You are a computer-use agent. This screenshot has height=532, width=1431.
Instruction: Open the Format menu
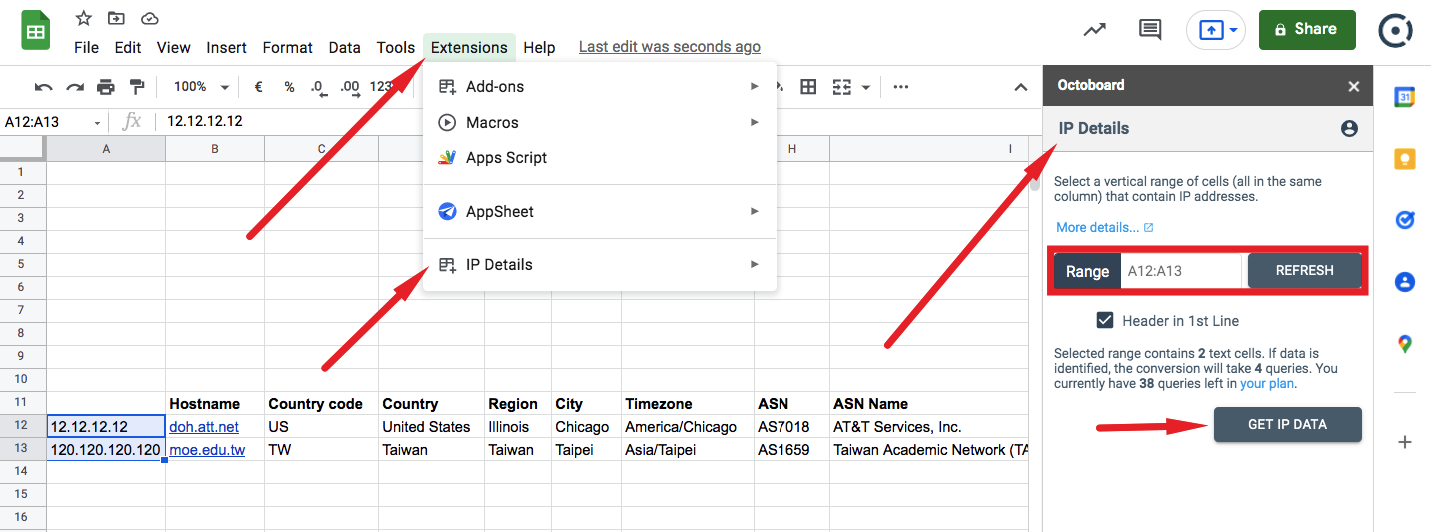(288, 47)
